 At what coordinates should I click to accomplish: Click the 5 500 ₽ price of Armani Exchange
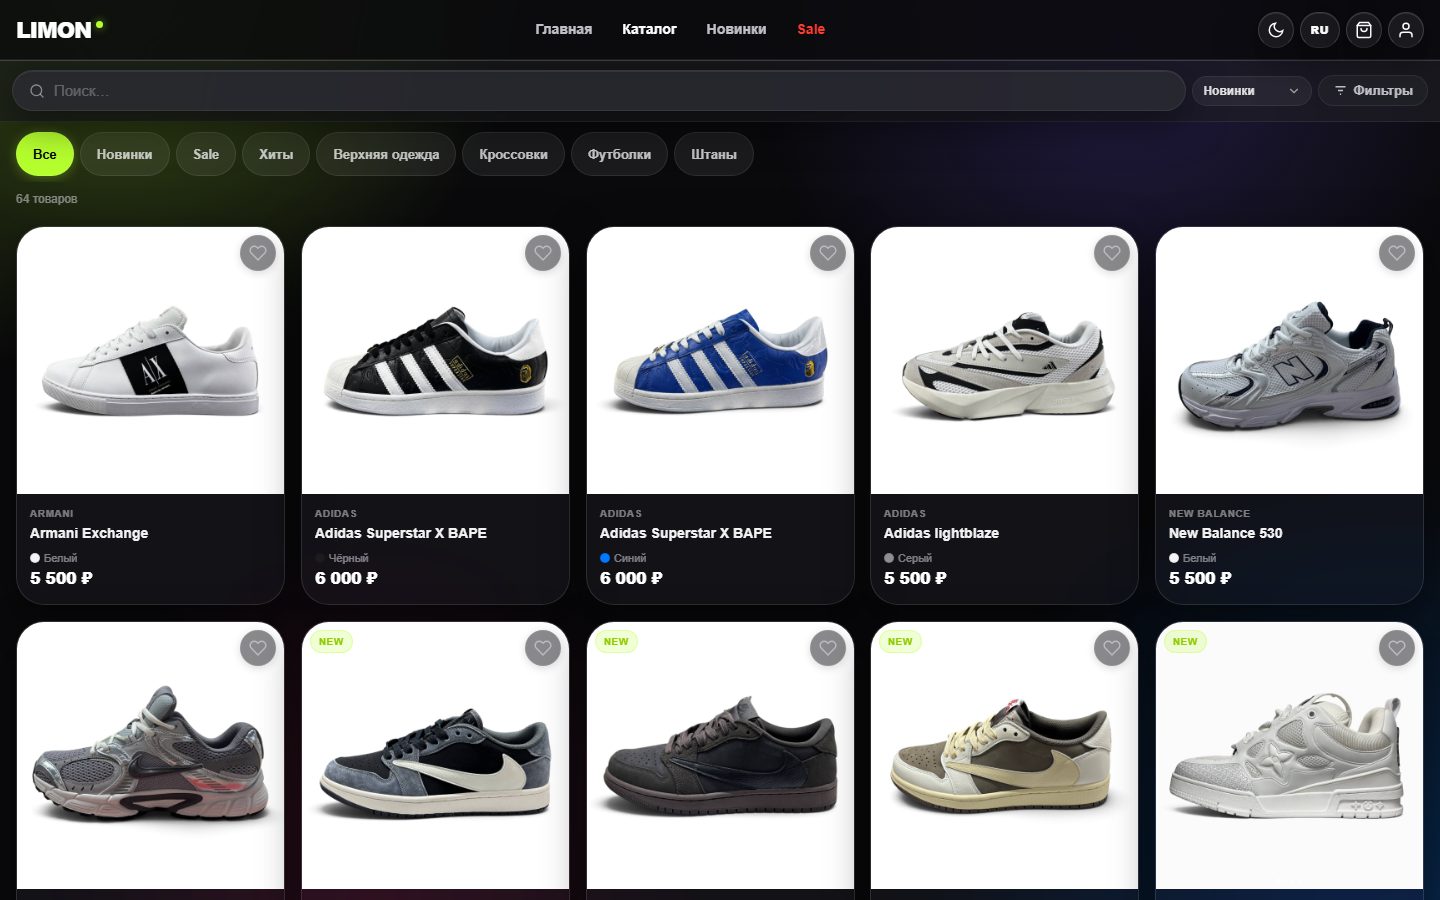(x=61, y=578)
